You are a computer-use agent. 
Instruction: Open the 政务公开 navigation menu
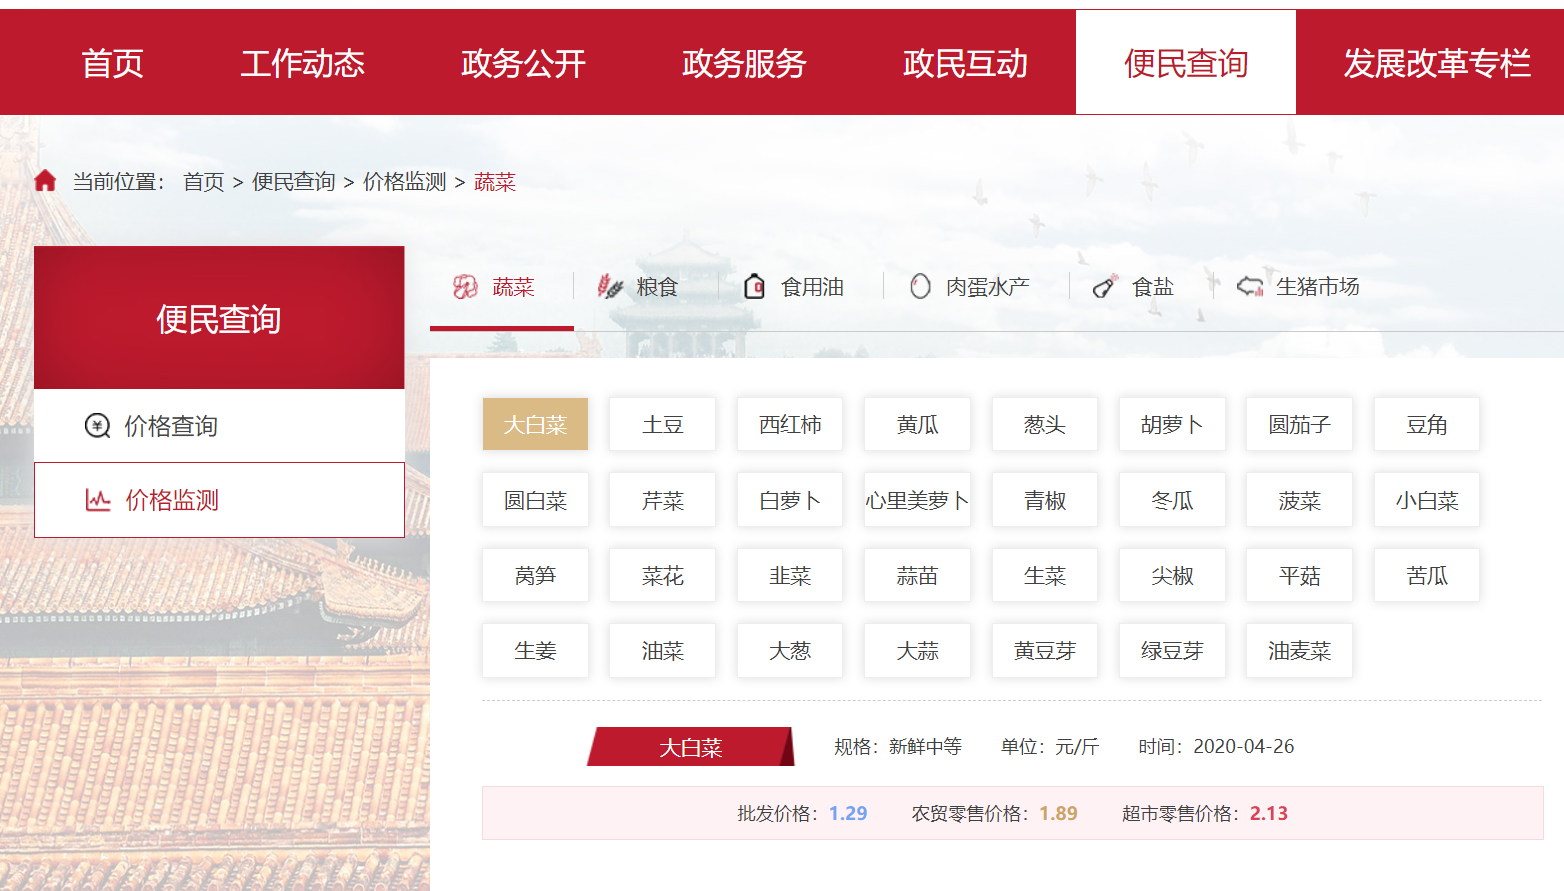pyautogui.click(x=523, y=63)
